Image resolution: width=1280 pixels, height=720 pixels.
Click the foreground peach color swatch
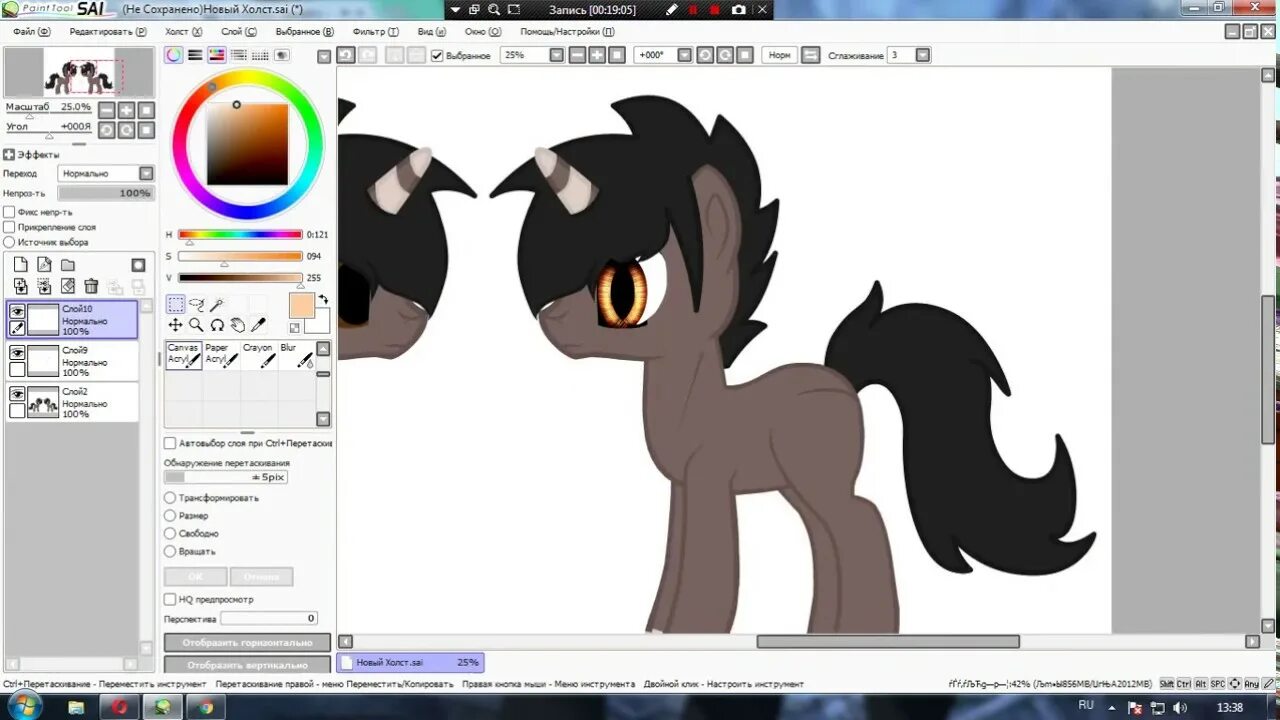pos(302,306)
